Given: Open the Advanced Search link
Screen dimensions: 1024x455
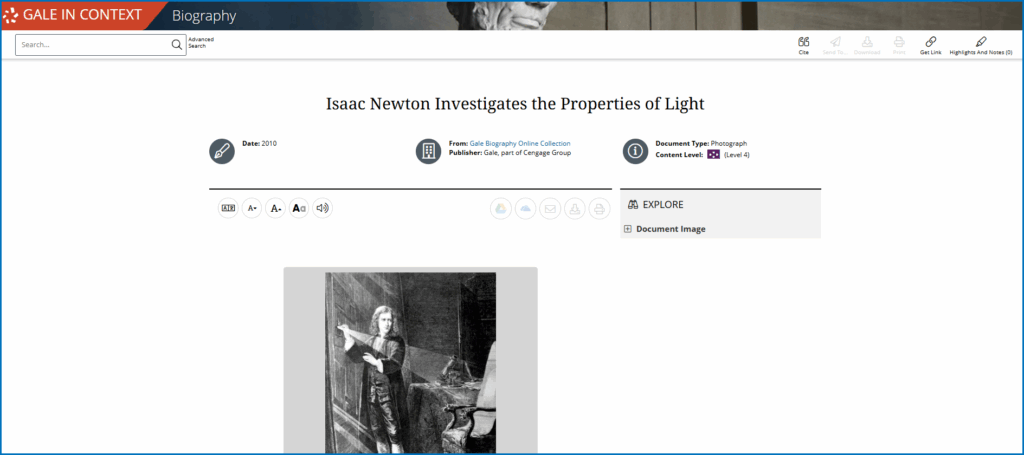Looking at the screenshot, I should coord(201,43).
